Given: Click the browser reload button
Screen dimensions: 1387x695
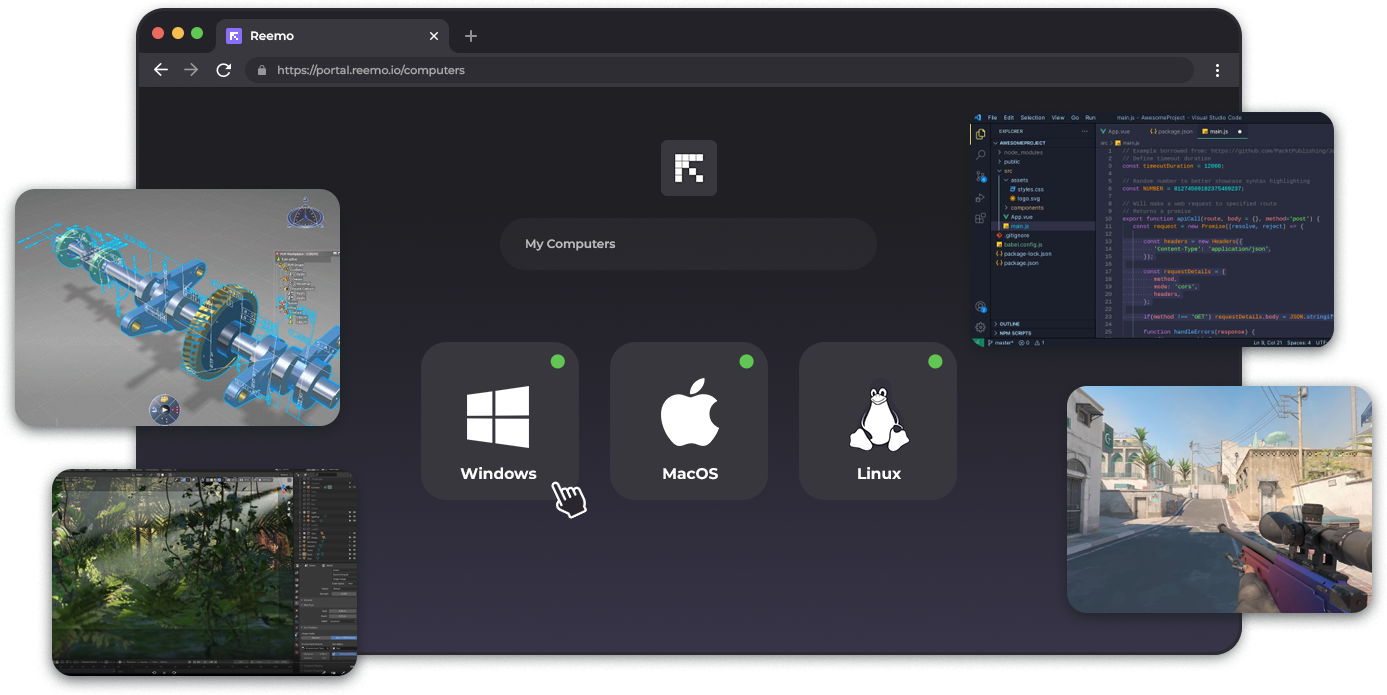Looking at the screenshot, I should (x=224, y=70).
